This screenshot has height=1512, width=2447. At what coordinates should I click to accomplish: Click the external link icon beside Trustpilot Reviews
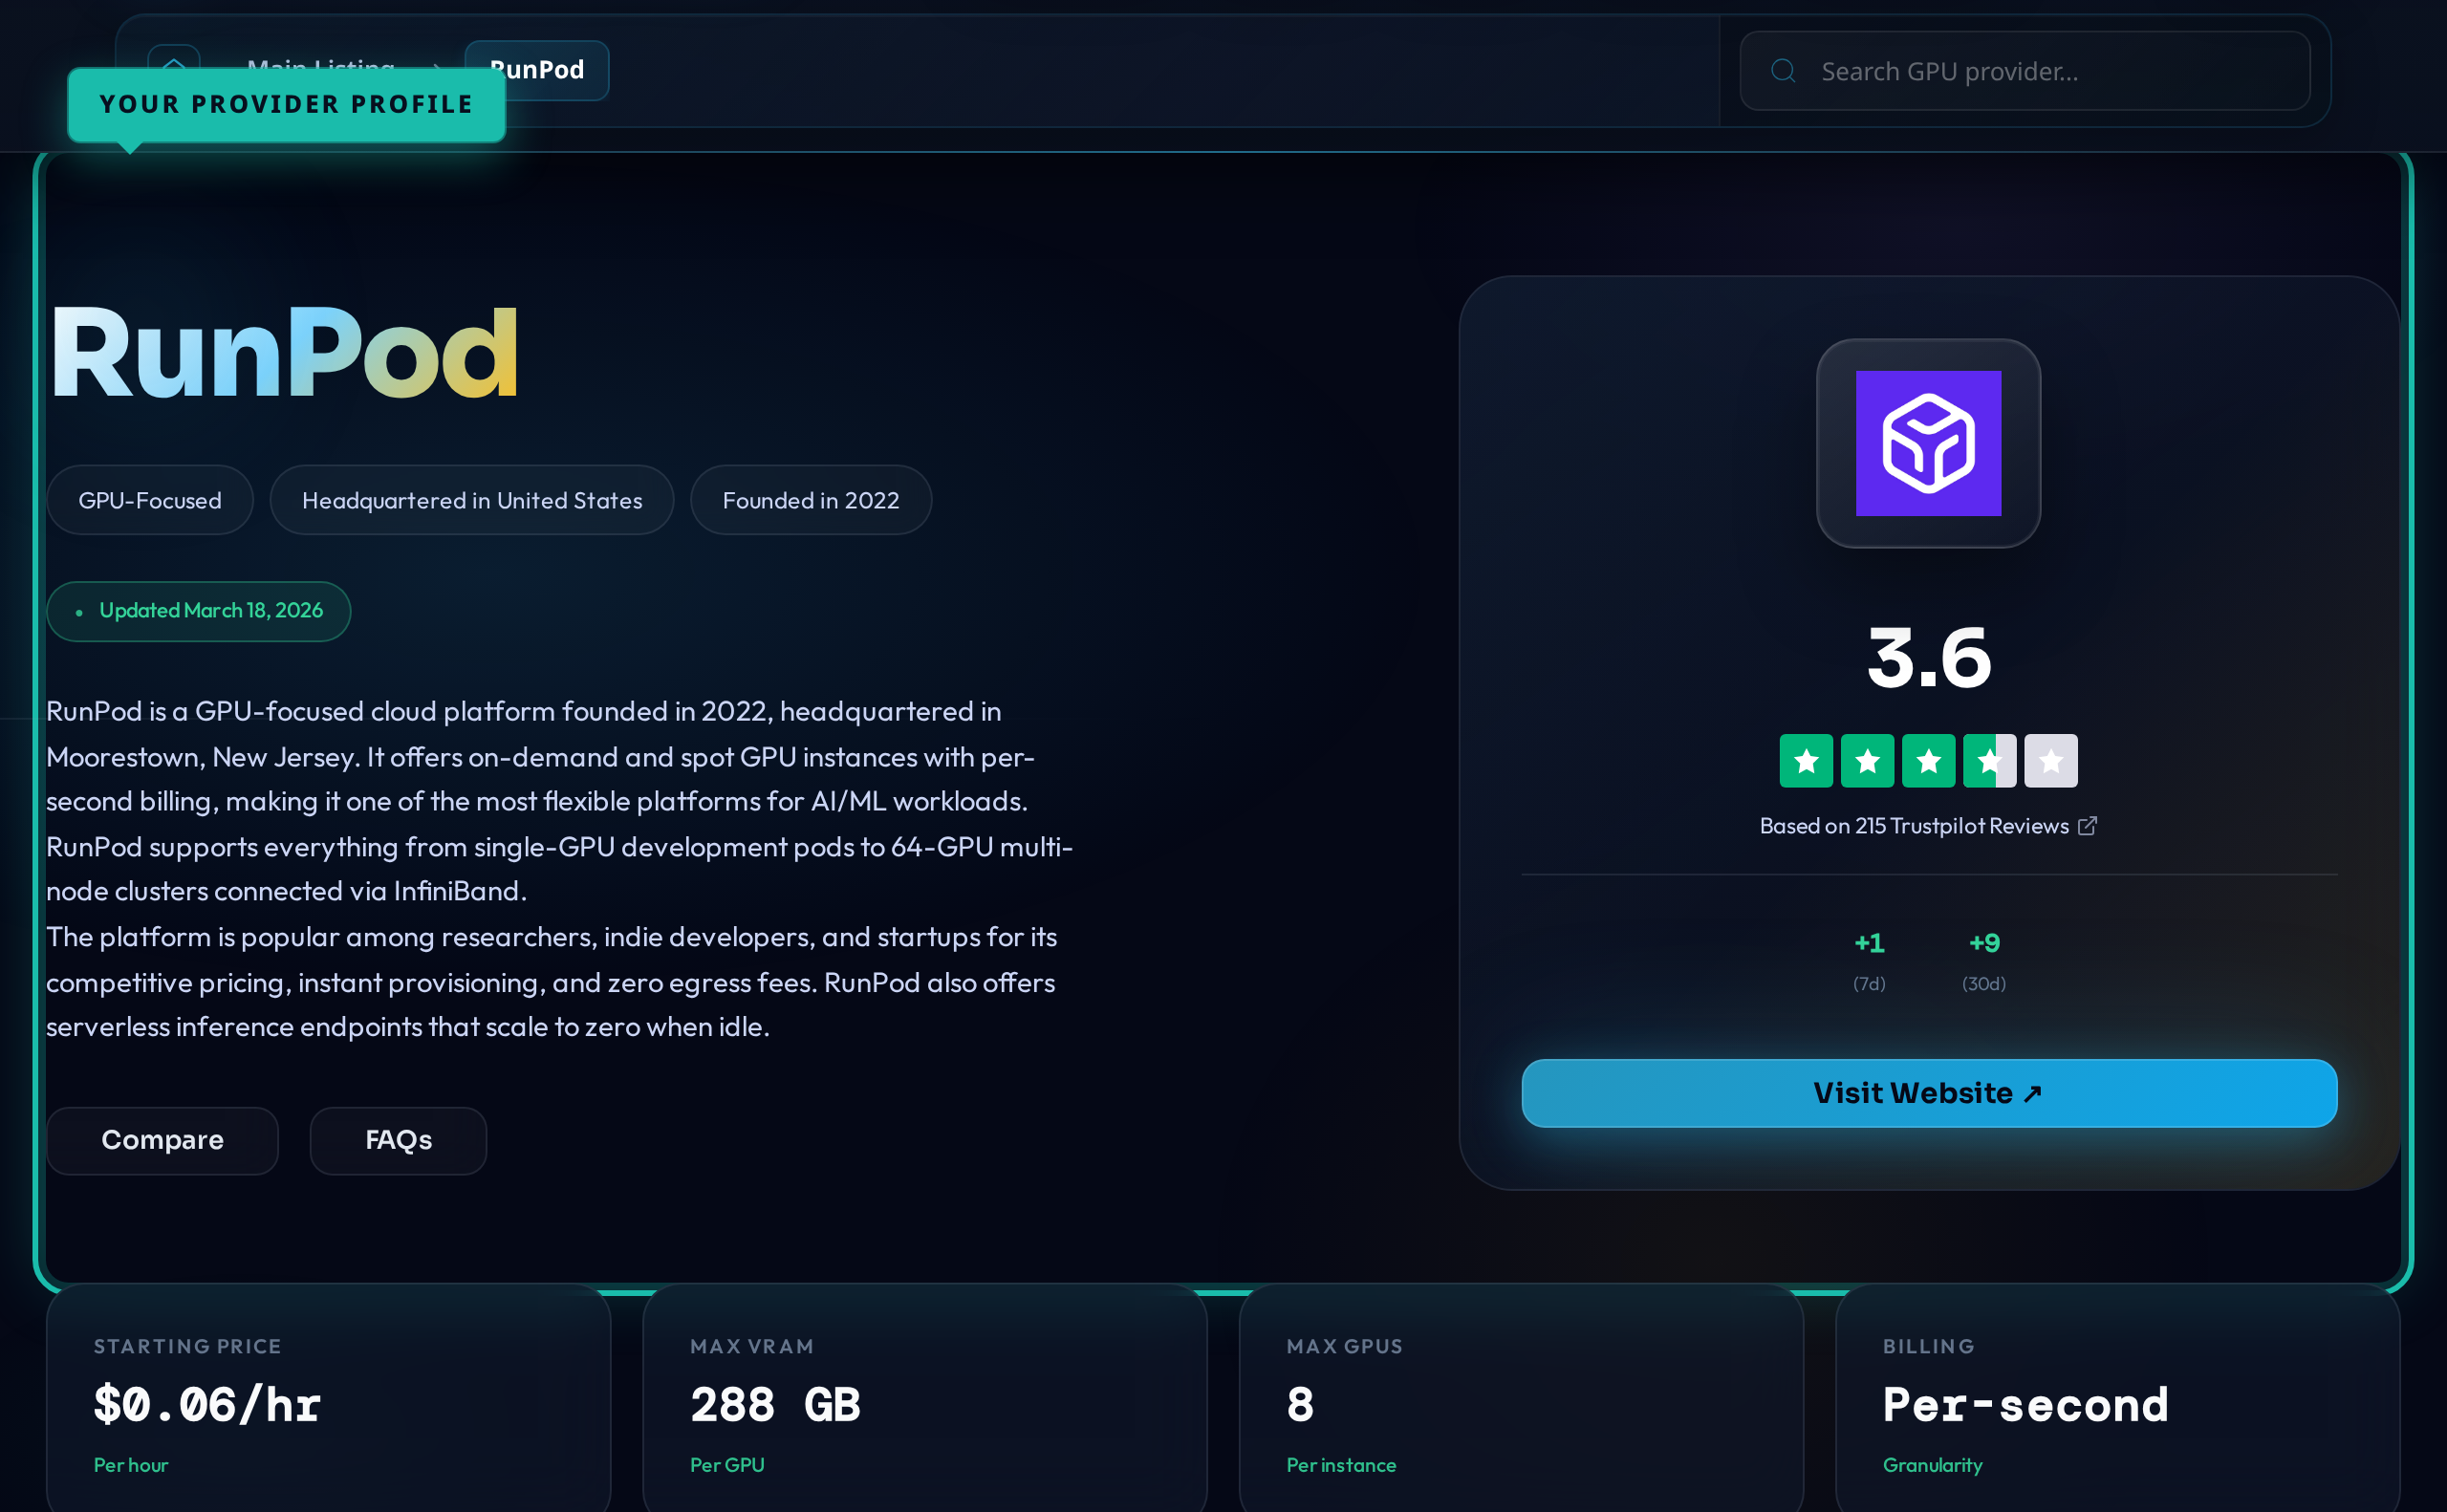2087,826
